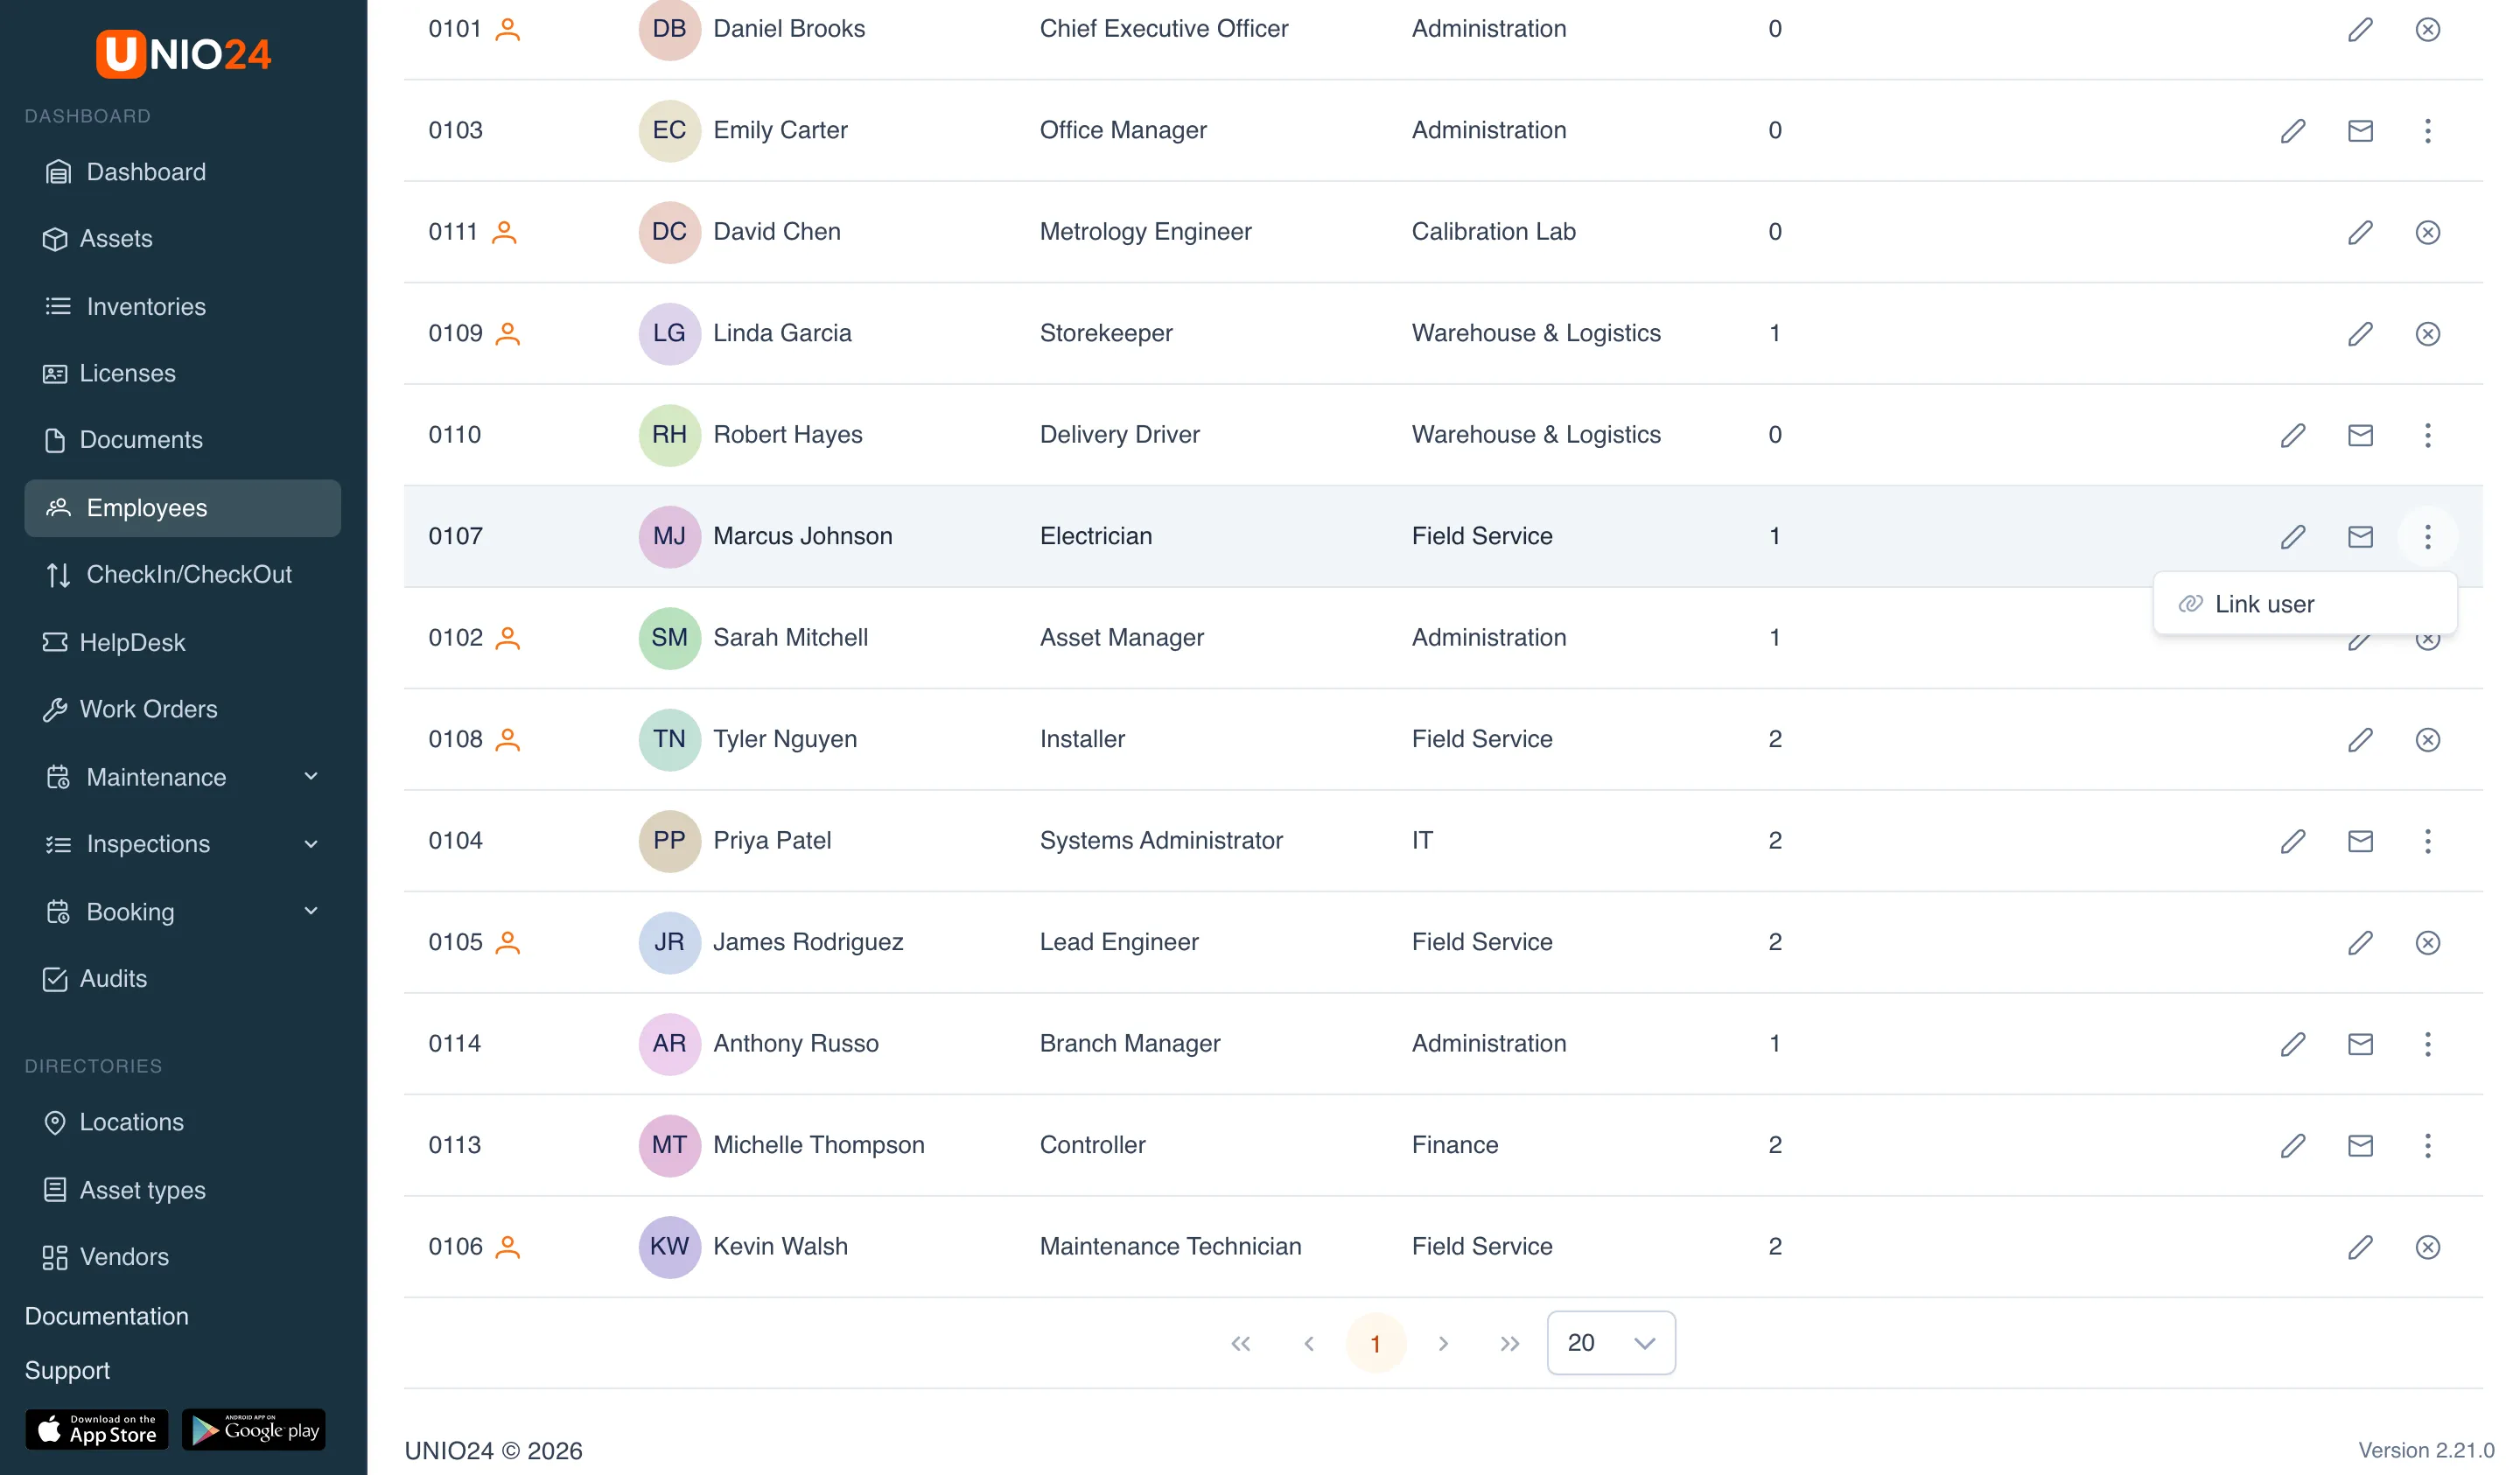Open Dashboard in the sidebar
This screenshot has width=2520, height=1475.
point(183,172)
